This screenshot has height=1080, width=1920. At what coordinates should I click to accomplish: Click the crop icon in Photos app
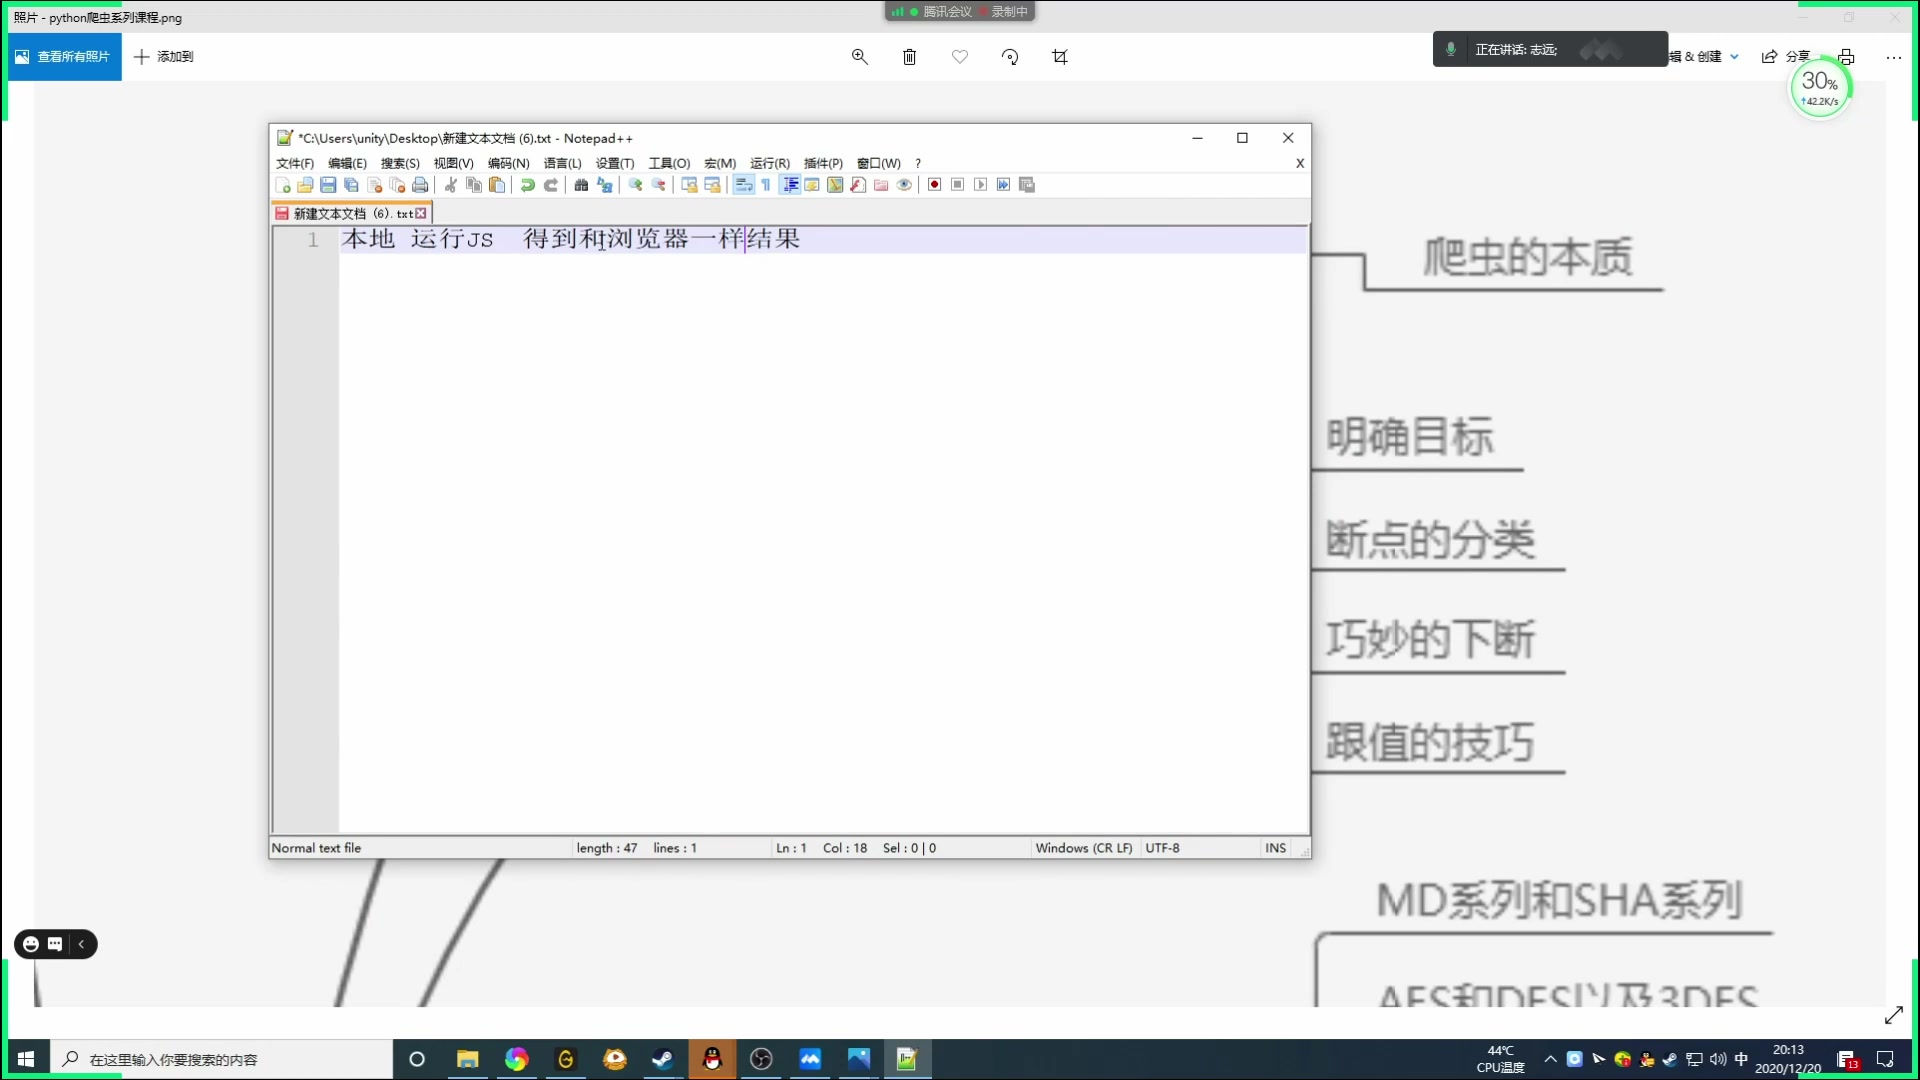point(1060,57)
